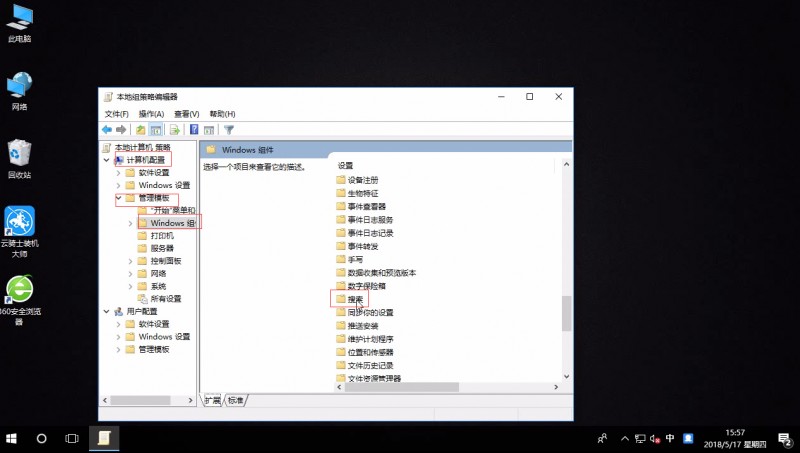Switch to the 扩展 tab
The height and width of the screenshot is (453, 800).
coord(213,400)
